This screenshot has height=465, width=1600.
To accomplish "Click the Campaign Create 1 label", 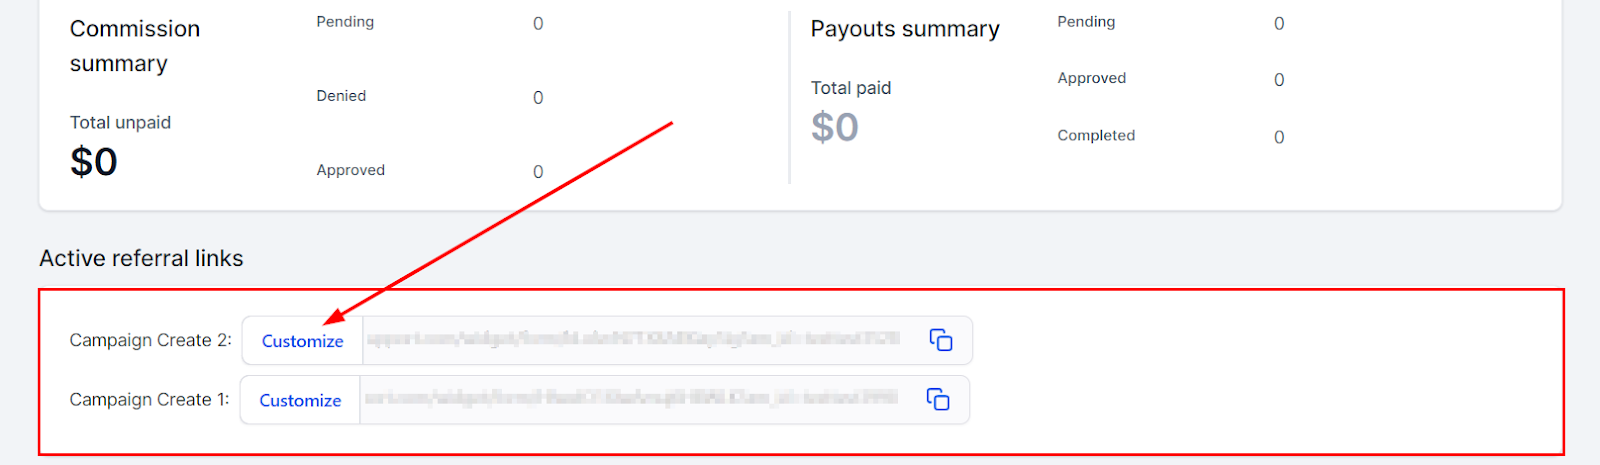I will pos(149,399).
